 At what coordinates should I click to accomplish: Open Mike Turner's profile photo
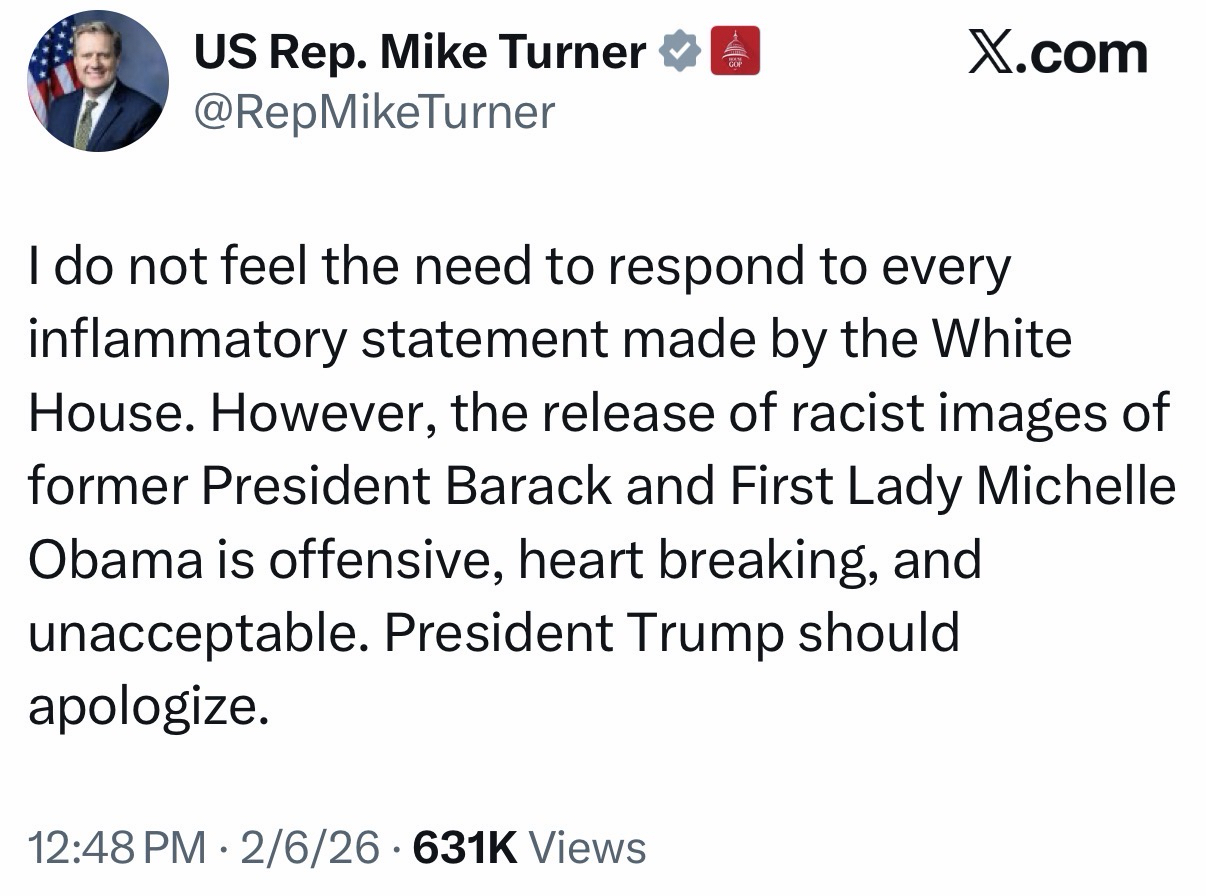pos(97,82)
